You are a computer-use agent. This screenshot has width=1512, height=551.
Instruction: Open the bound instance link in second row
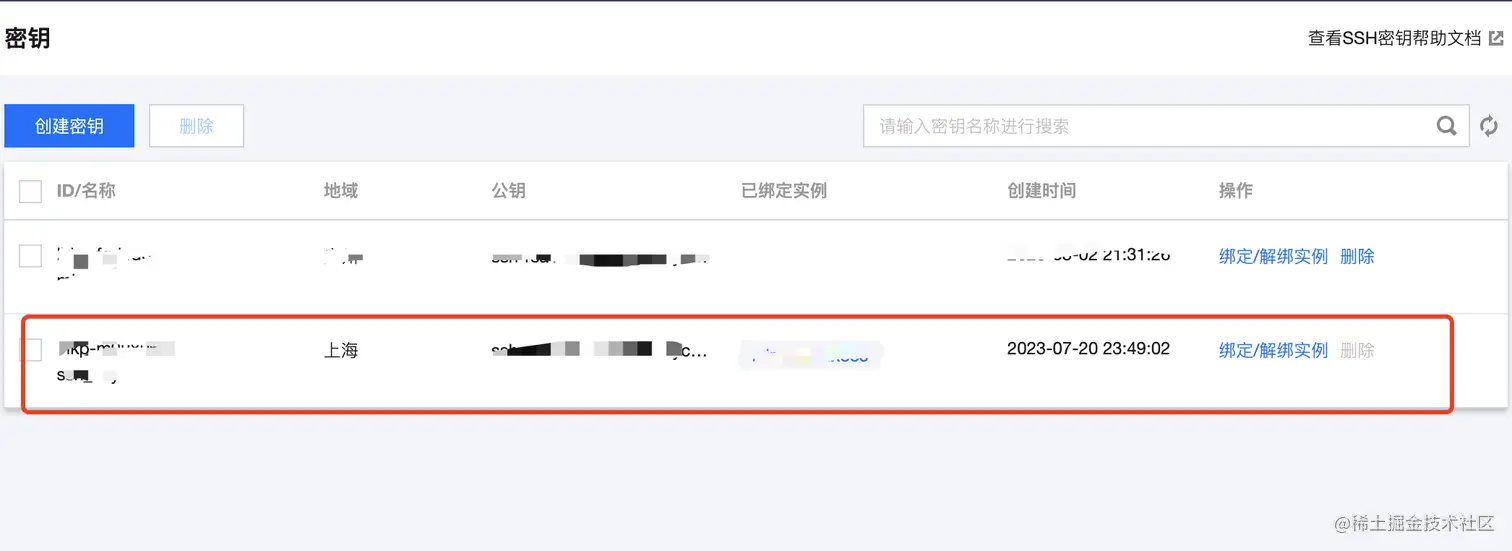tap(811, 355)
